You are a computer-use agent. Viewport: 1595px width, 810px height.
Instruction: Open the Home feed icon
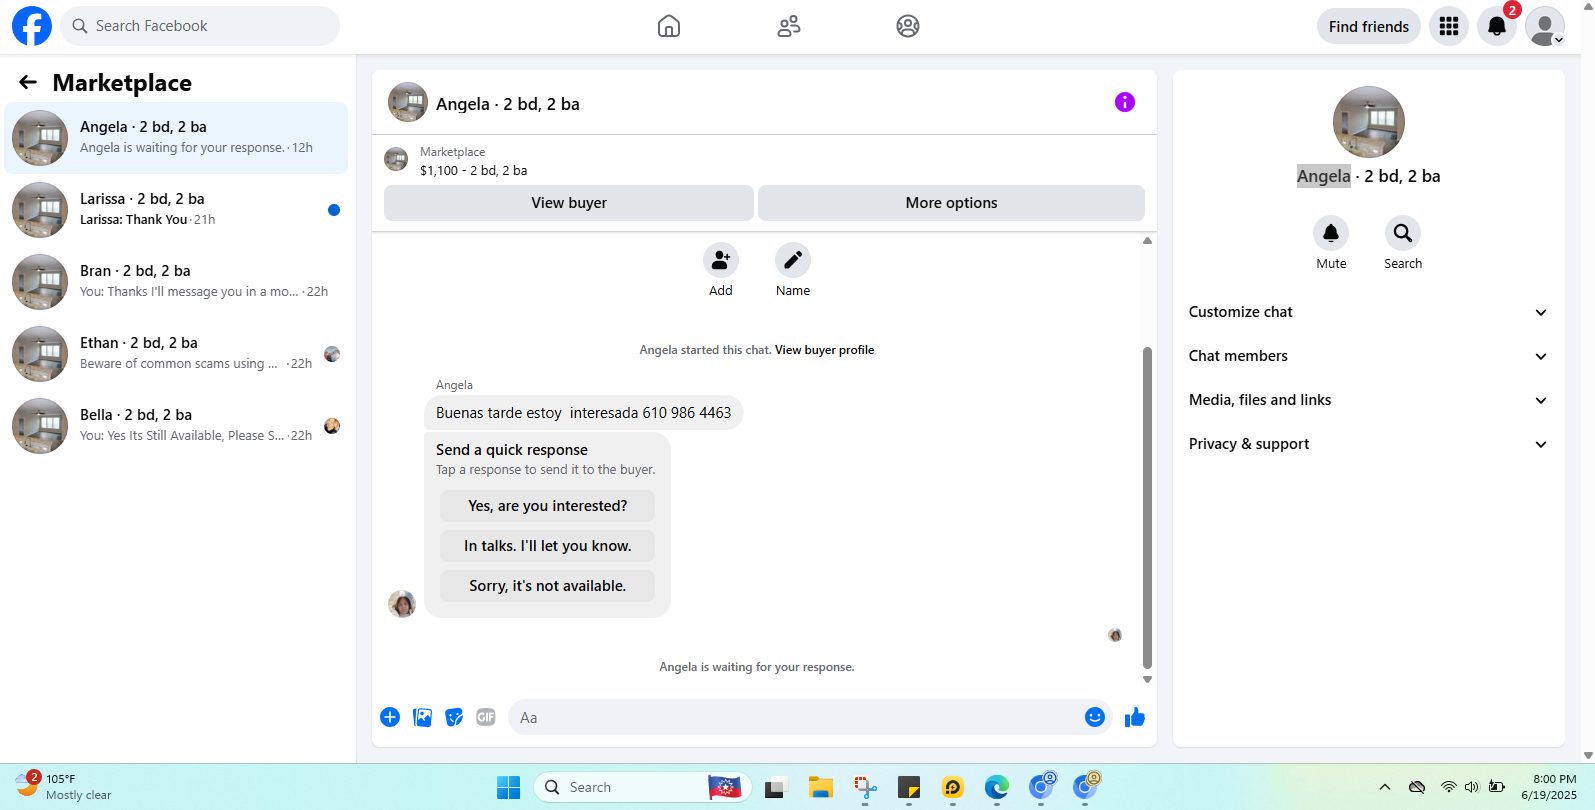[669, 26]
